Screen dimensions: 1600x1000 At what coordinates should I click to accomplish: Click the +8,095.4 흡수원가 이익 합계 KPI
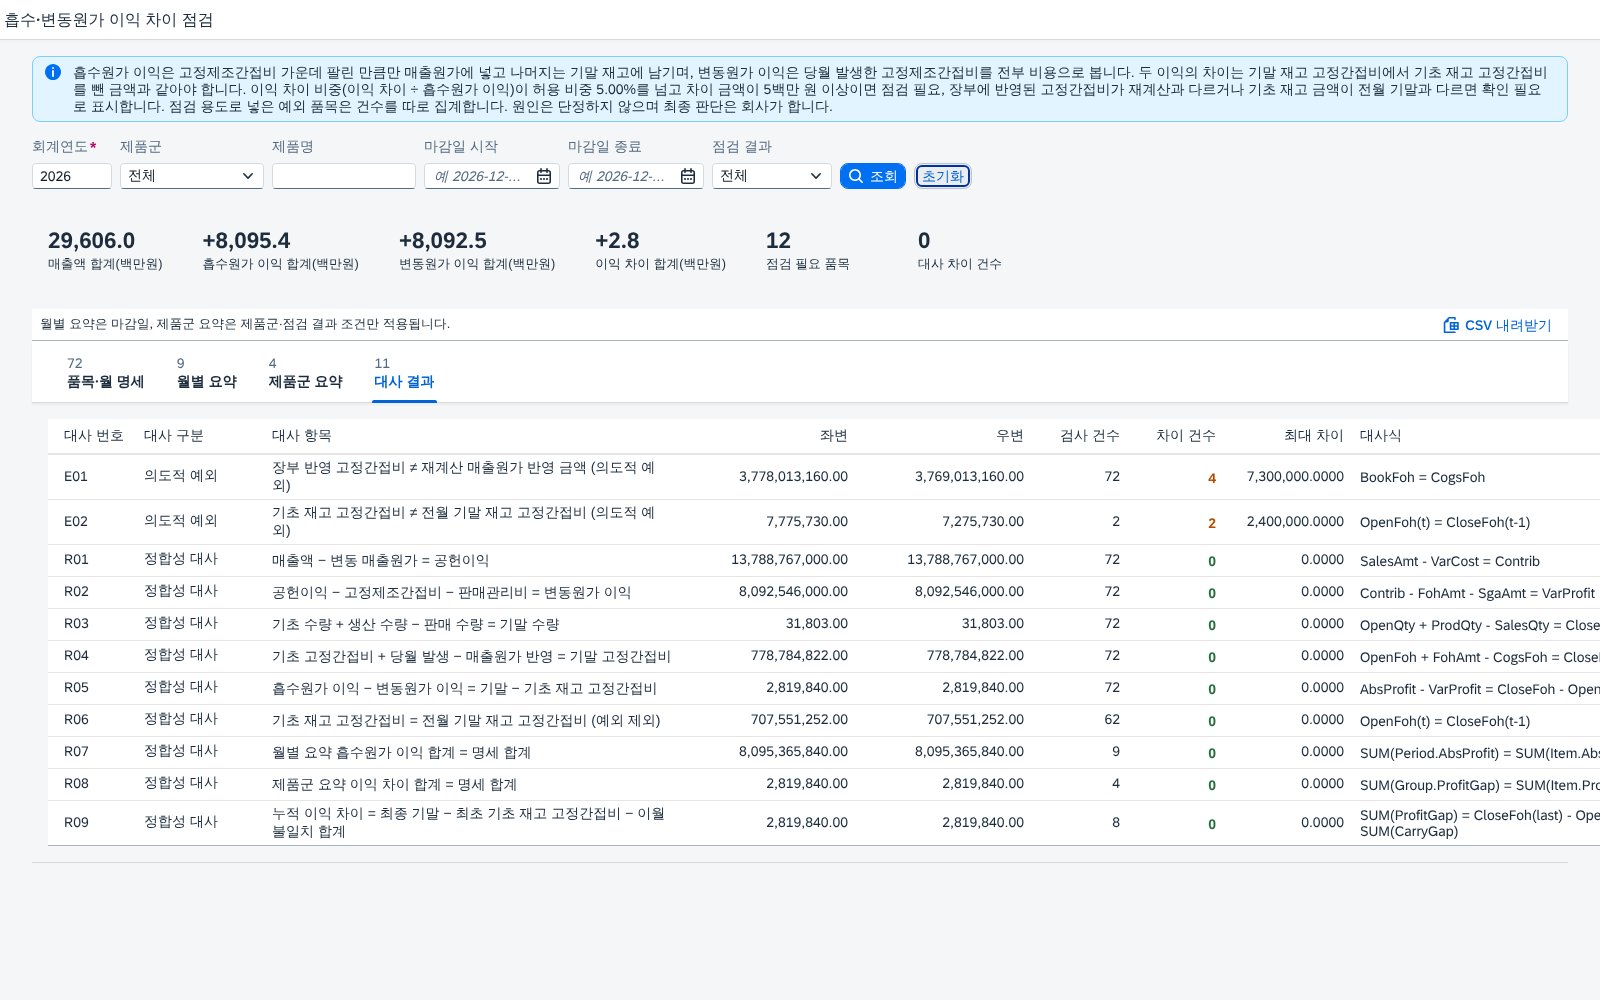(x=280, y=250)
